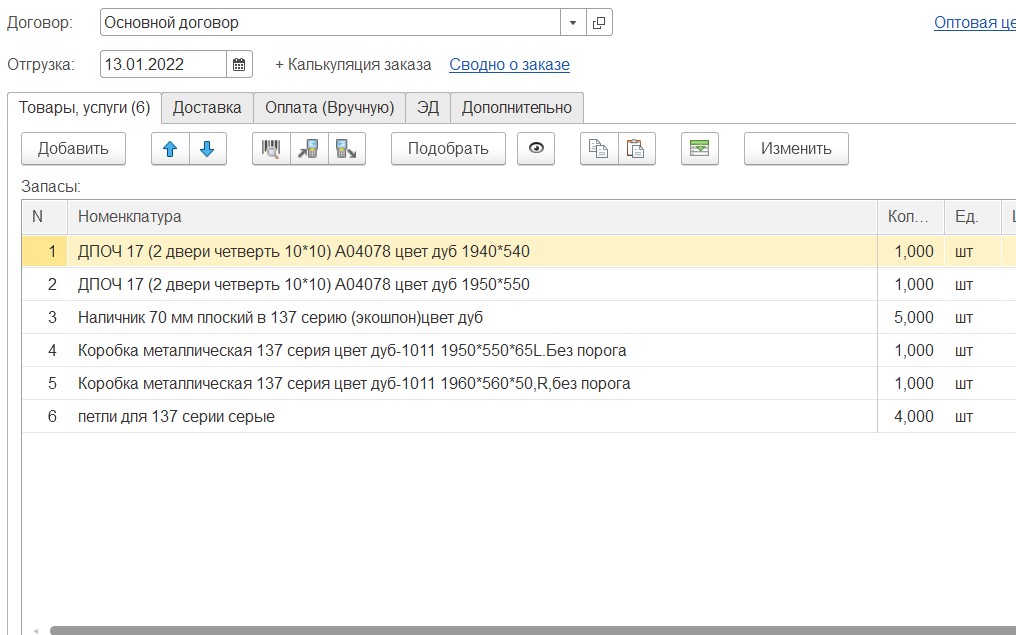
Task: Open the calendar for the Отгрузка date
Action: pyautogui.click(x=239, y=65)
